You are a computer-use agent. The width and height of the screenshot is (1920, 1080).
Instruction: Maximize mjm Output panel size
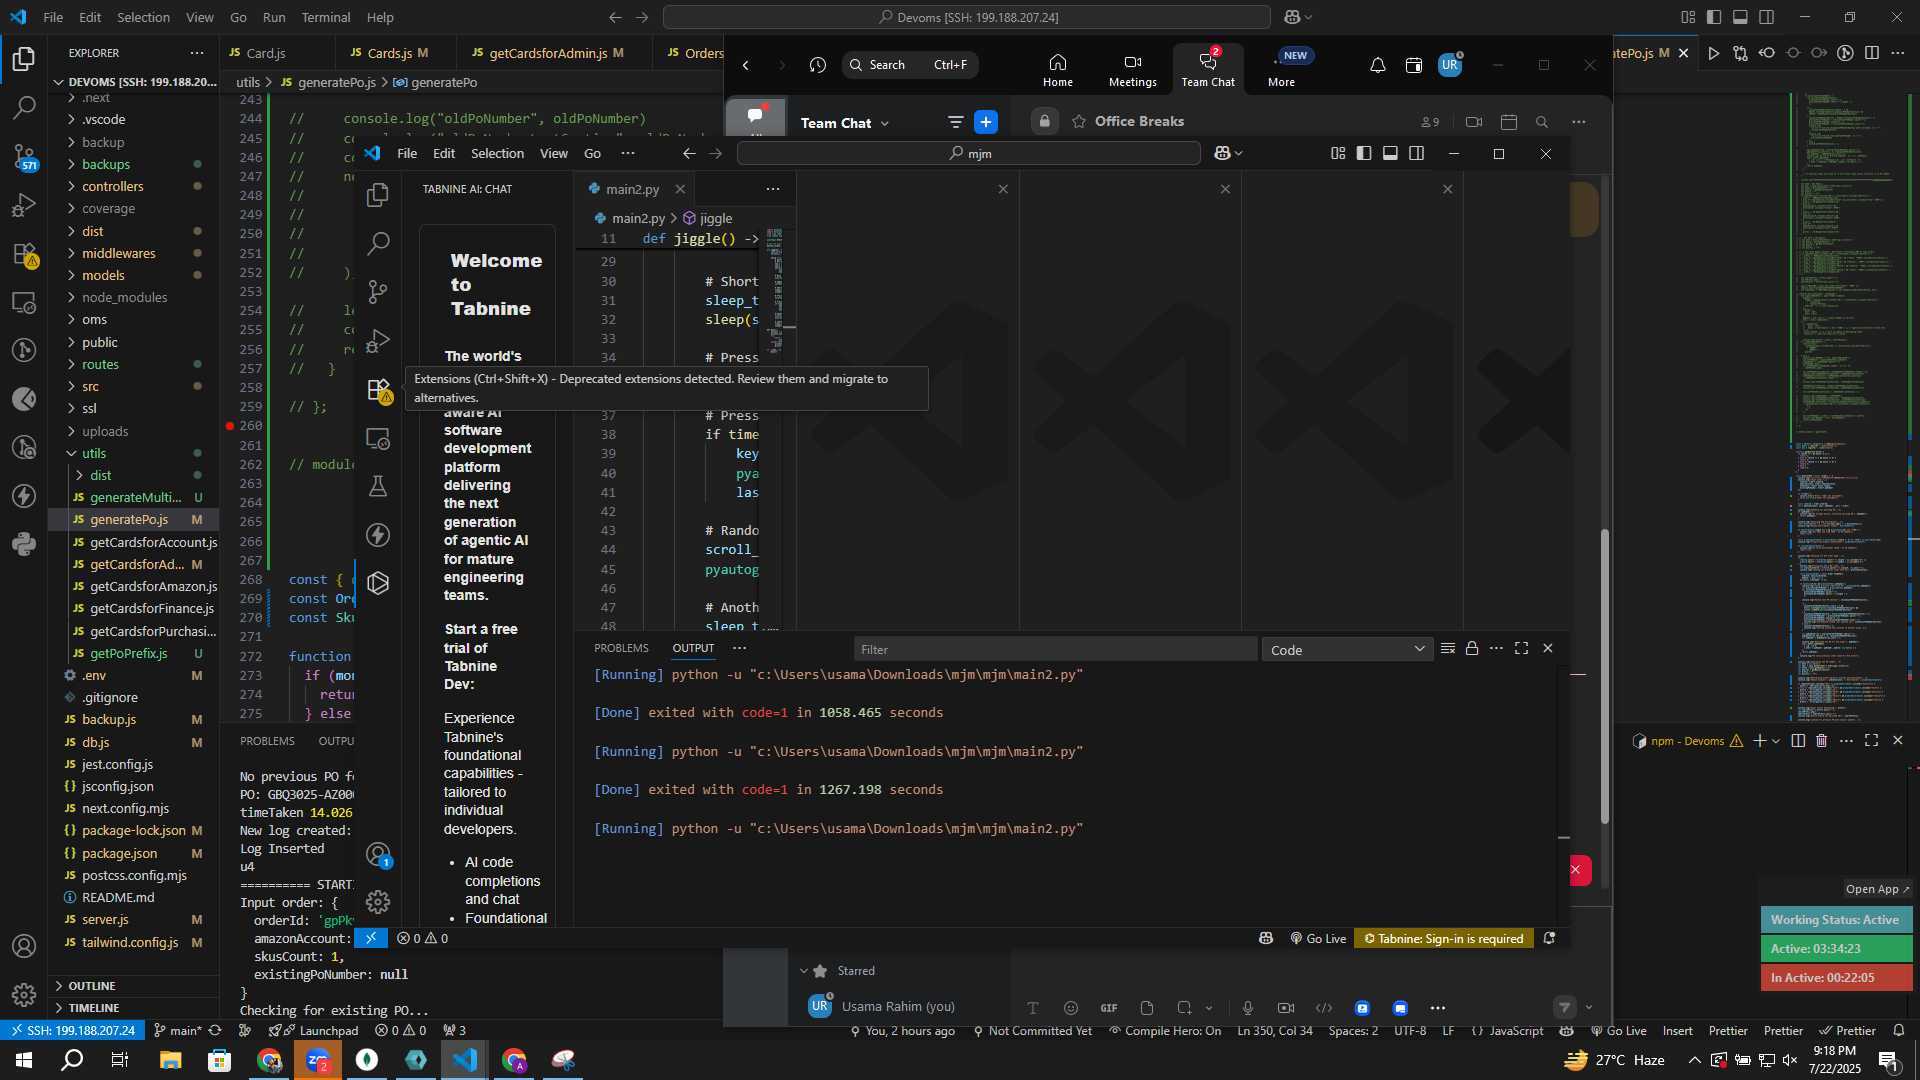[1521, 649]
